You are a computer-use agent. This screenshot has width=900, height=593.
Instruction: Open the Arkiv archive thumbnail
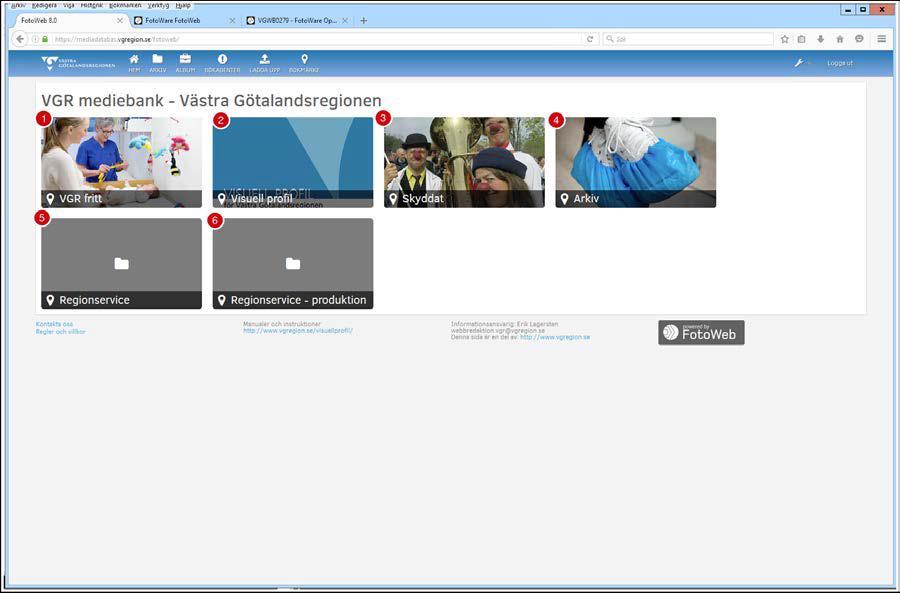pos(635,162)
